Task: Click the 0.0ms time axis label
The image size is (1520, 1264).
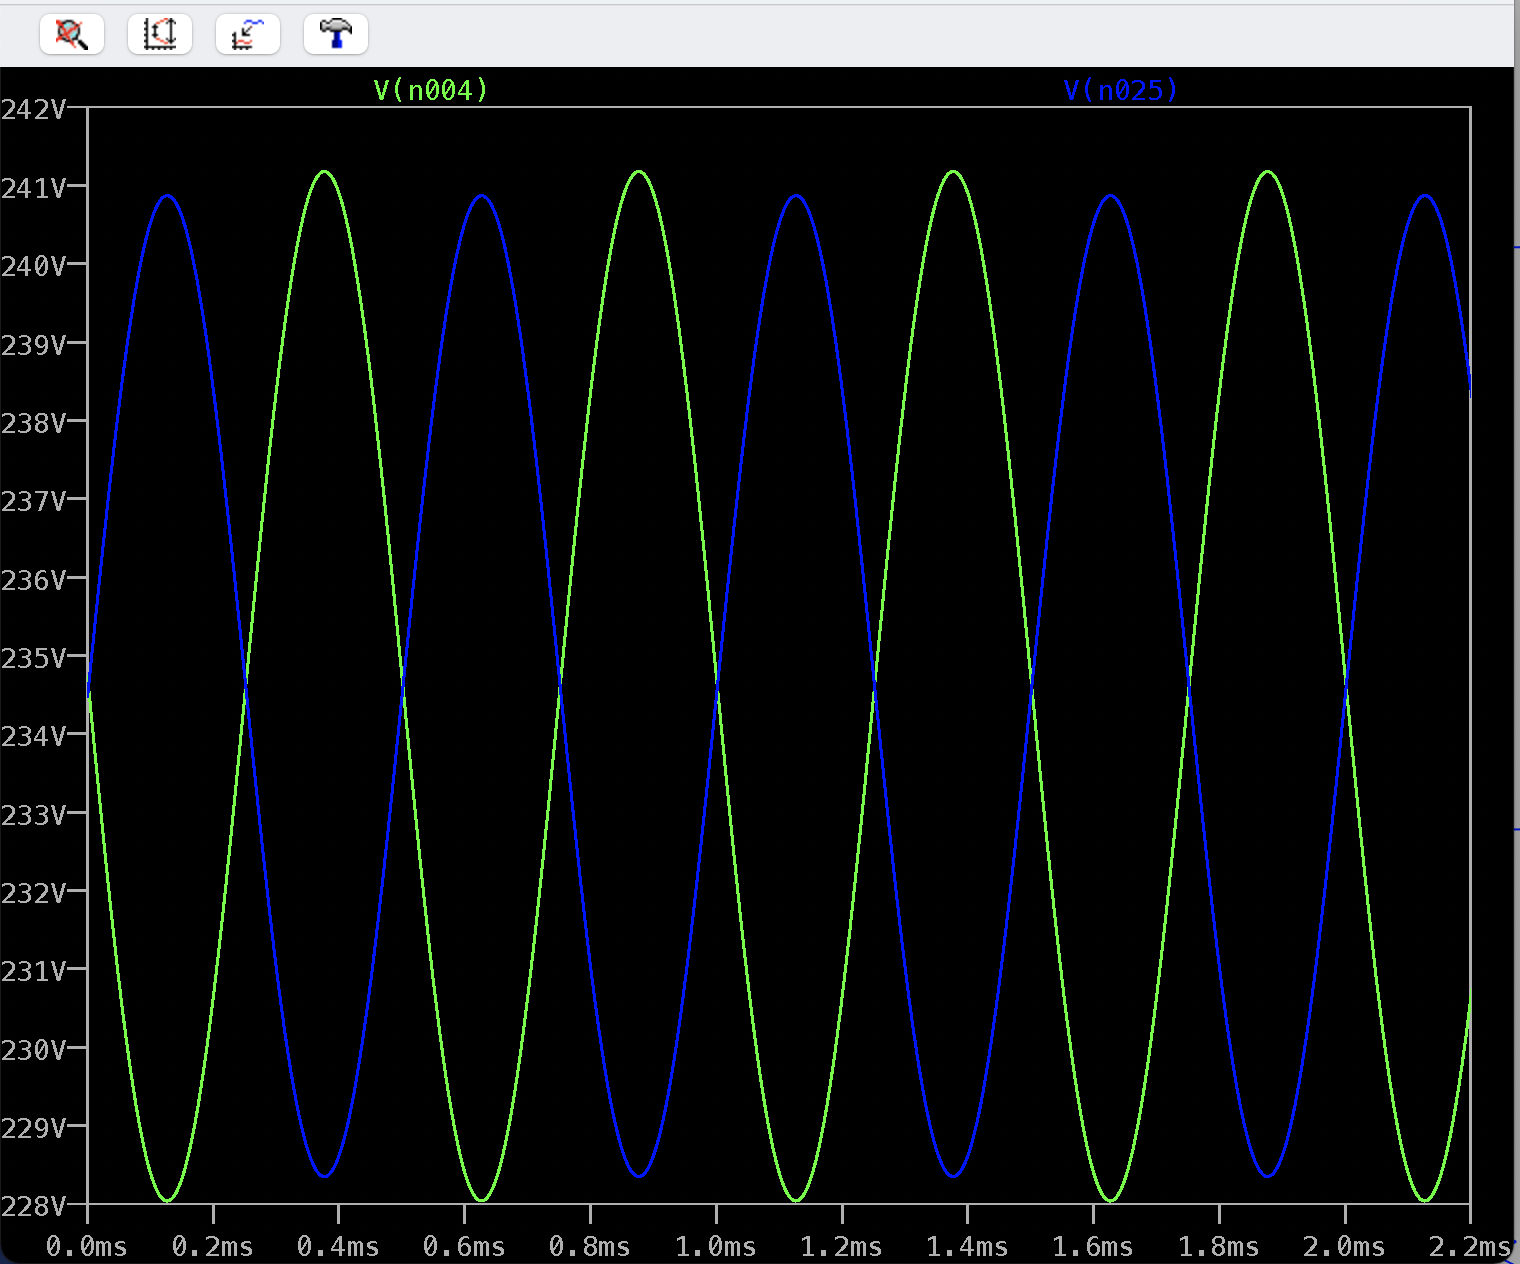Action: pos(87,1247)
